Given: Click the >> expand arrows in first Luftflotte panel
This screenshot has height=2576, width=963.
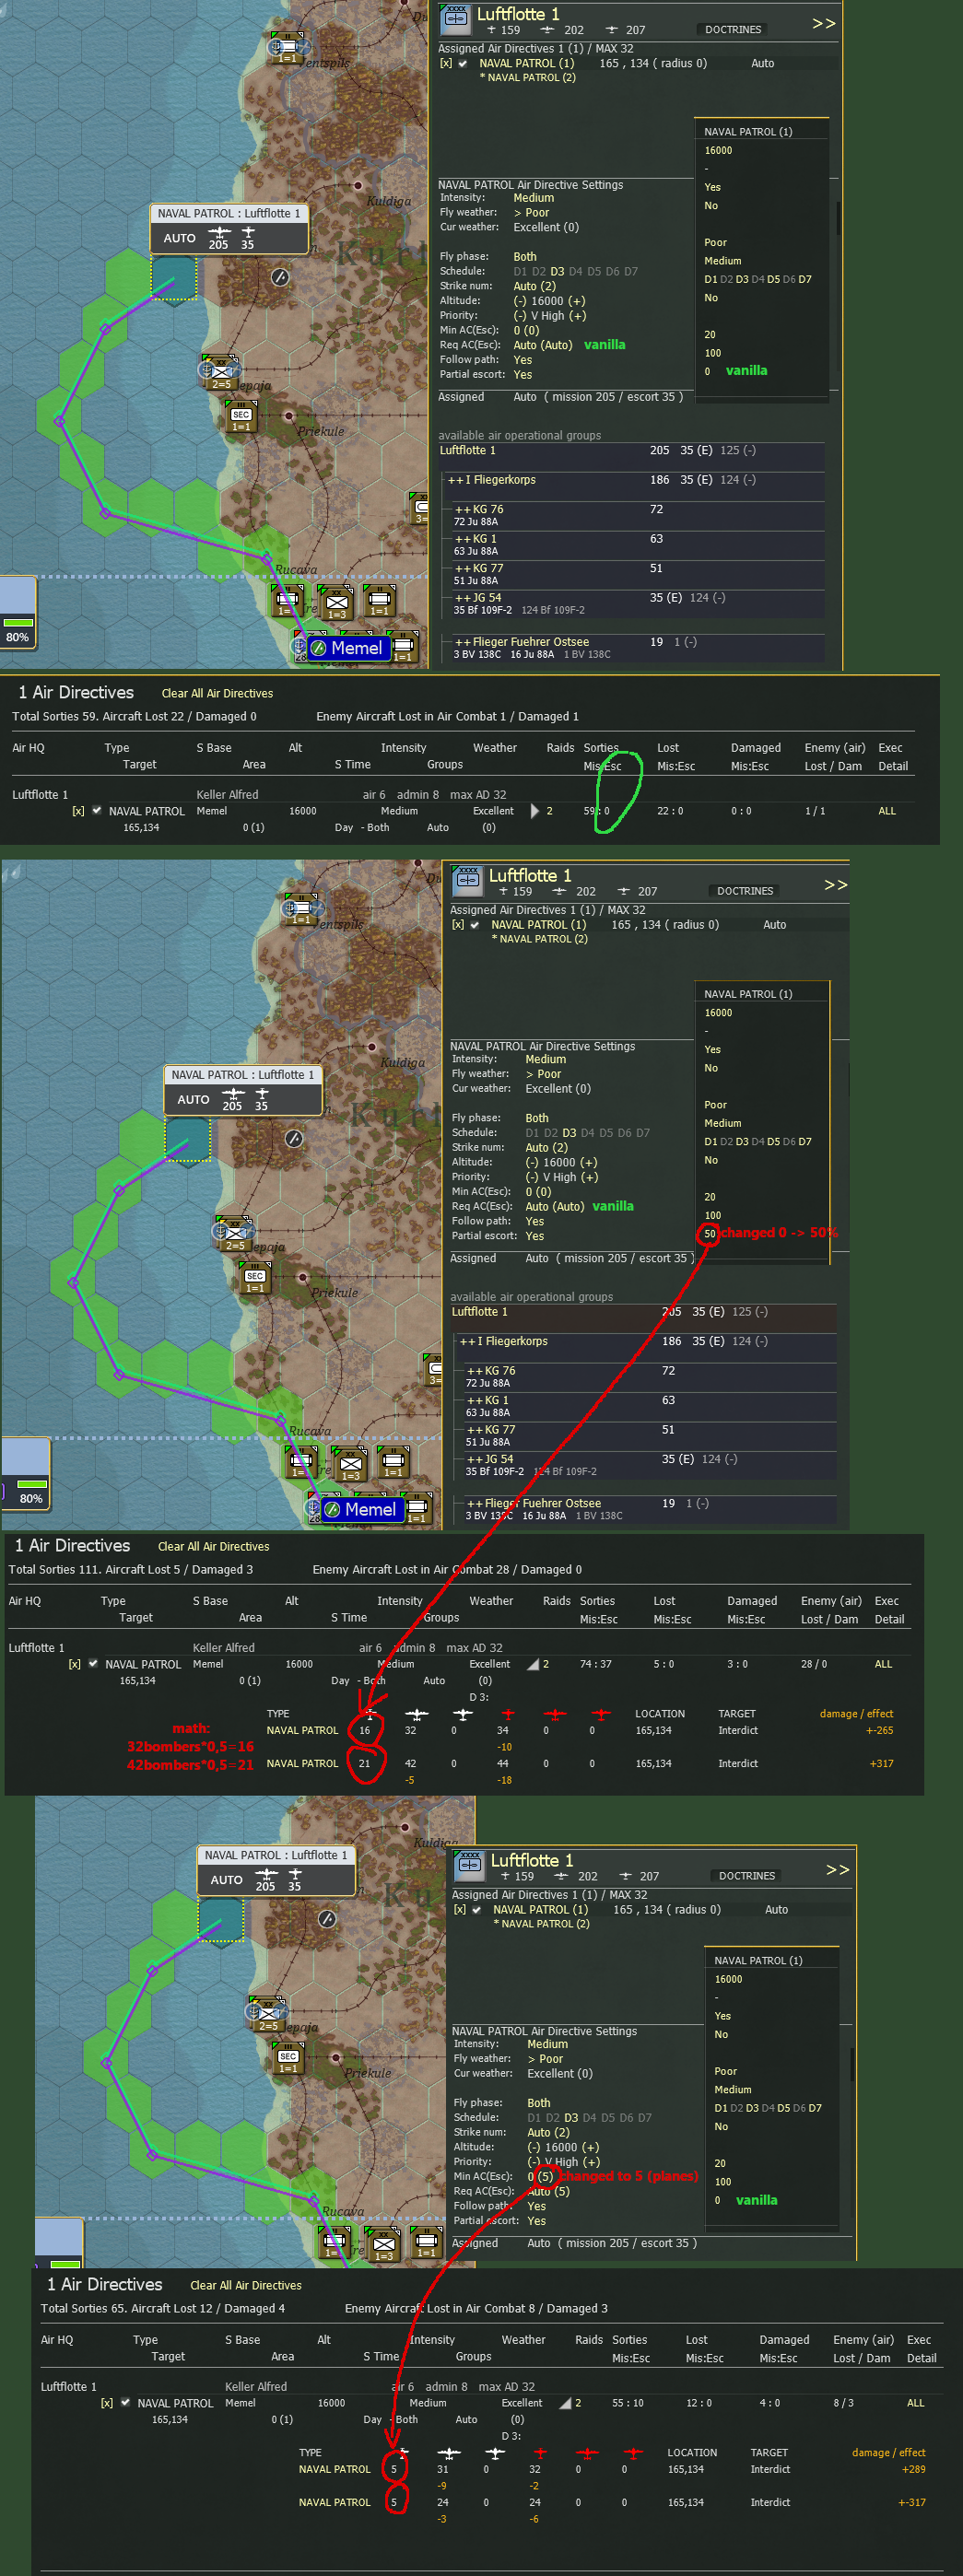Looking at the screenshot, I should [823, 23].
